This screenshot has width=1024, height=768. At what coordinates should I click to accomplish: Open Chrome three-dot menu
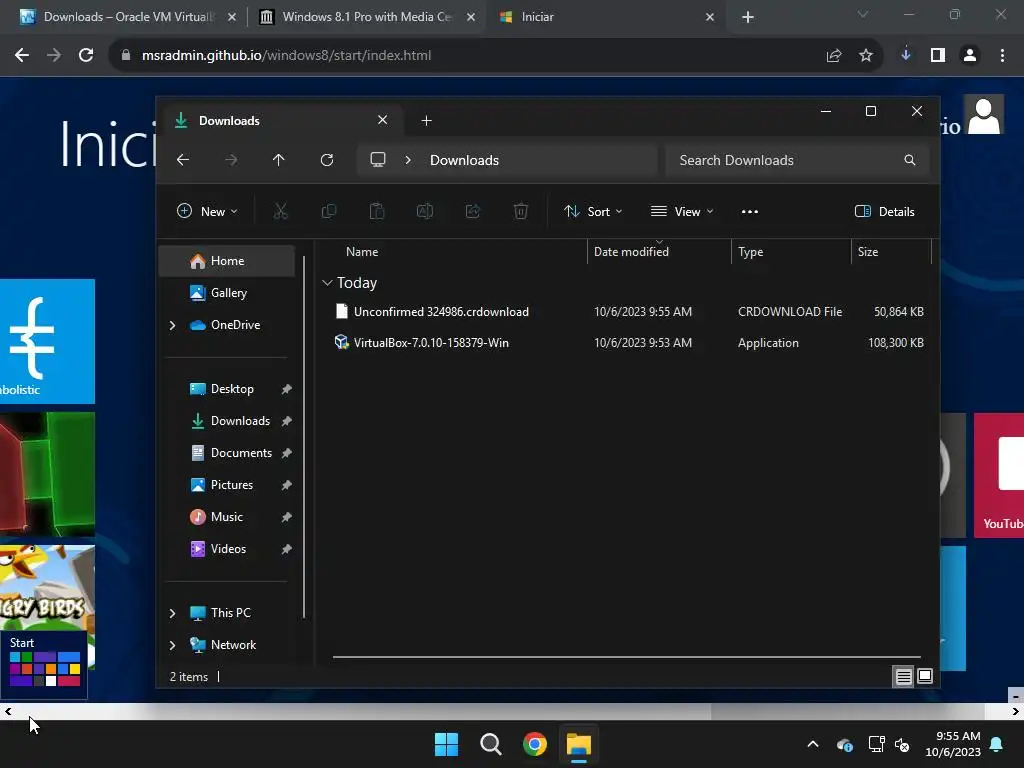coord(1002,56)
